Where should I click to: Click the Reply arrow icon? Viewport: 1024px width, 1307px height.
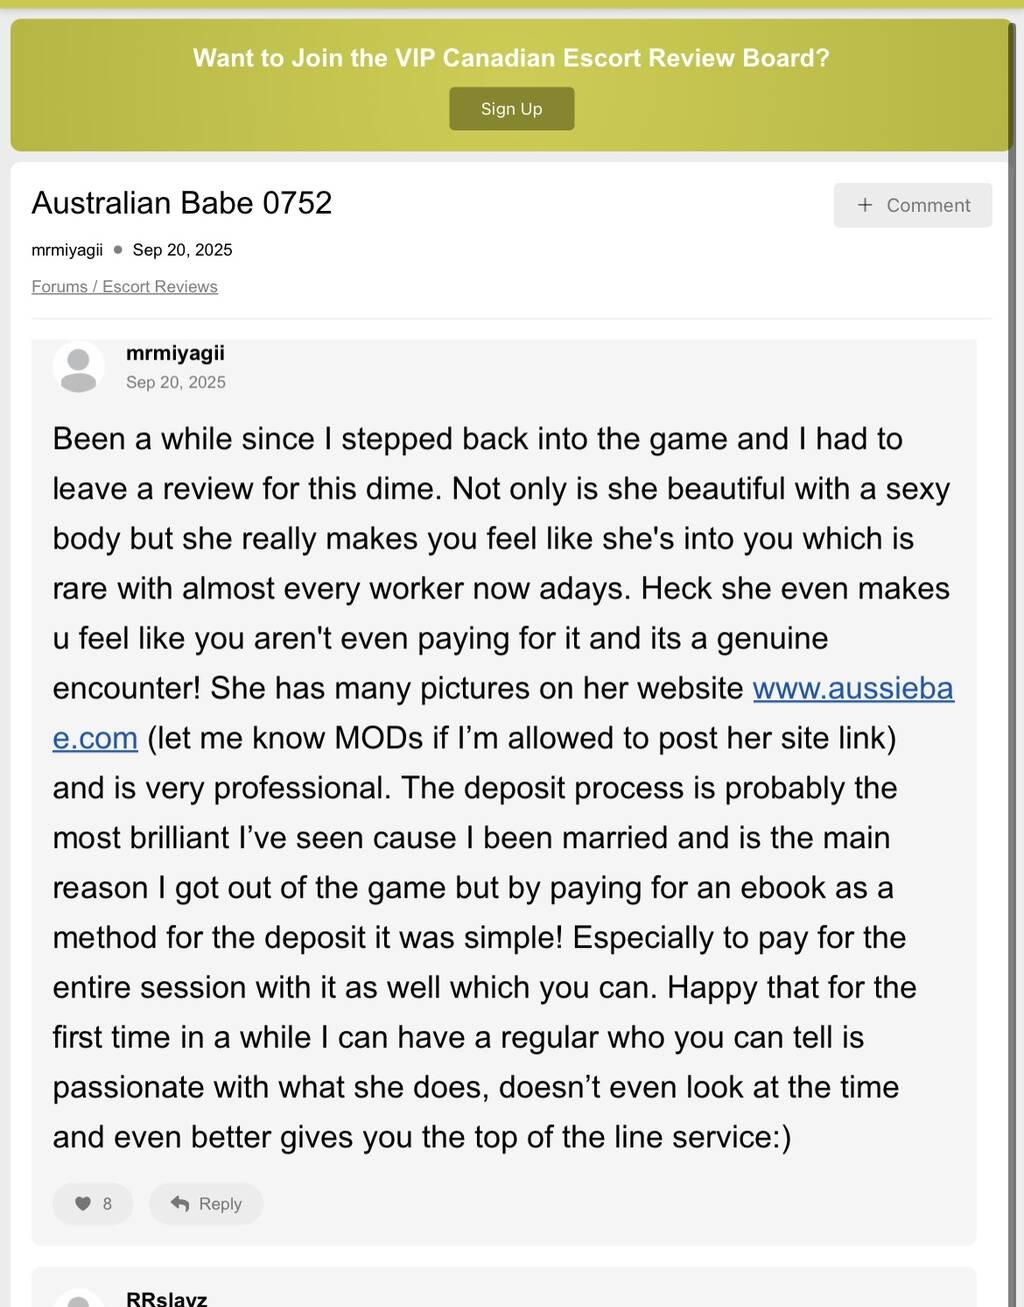180,1204
